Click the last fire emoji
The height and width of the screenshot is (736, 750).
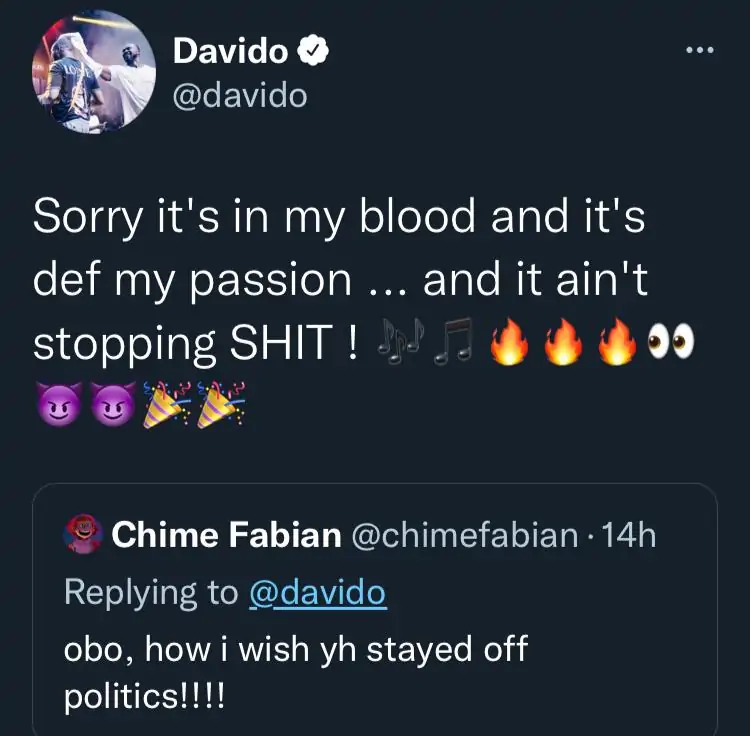click(x=614, y=345)
